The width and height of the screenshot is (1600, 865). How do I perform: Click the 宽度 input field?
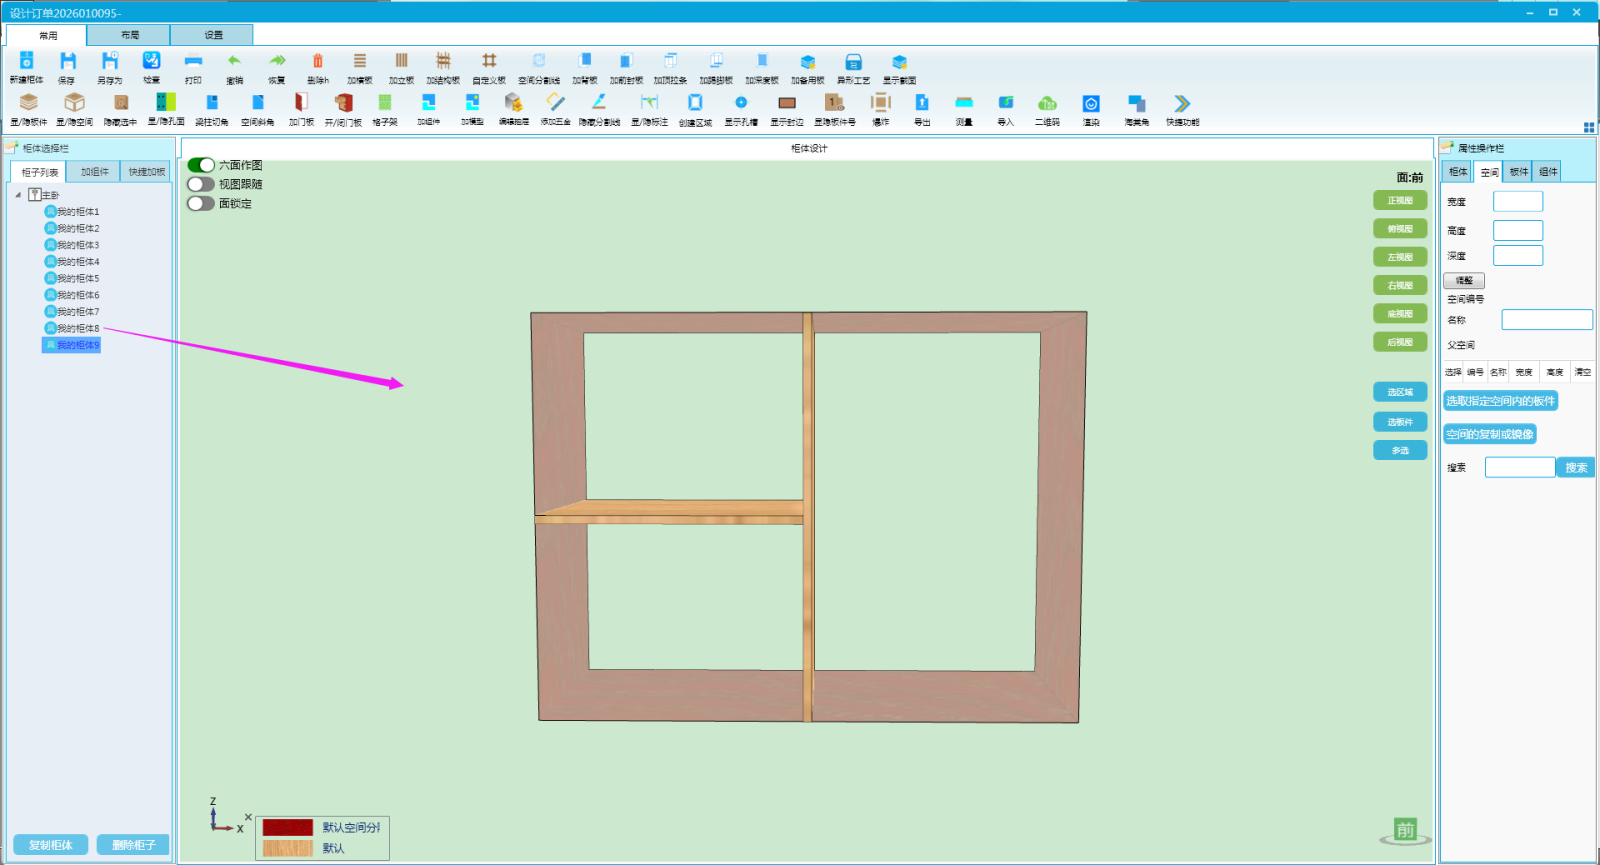coord(1518,202)
